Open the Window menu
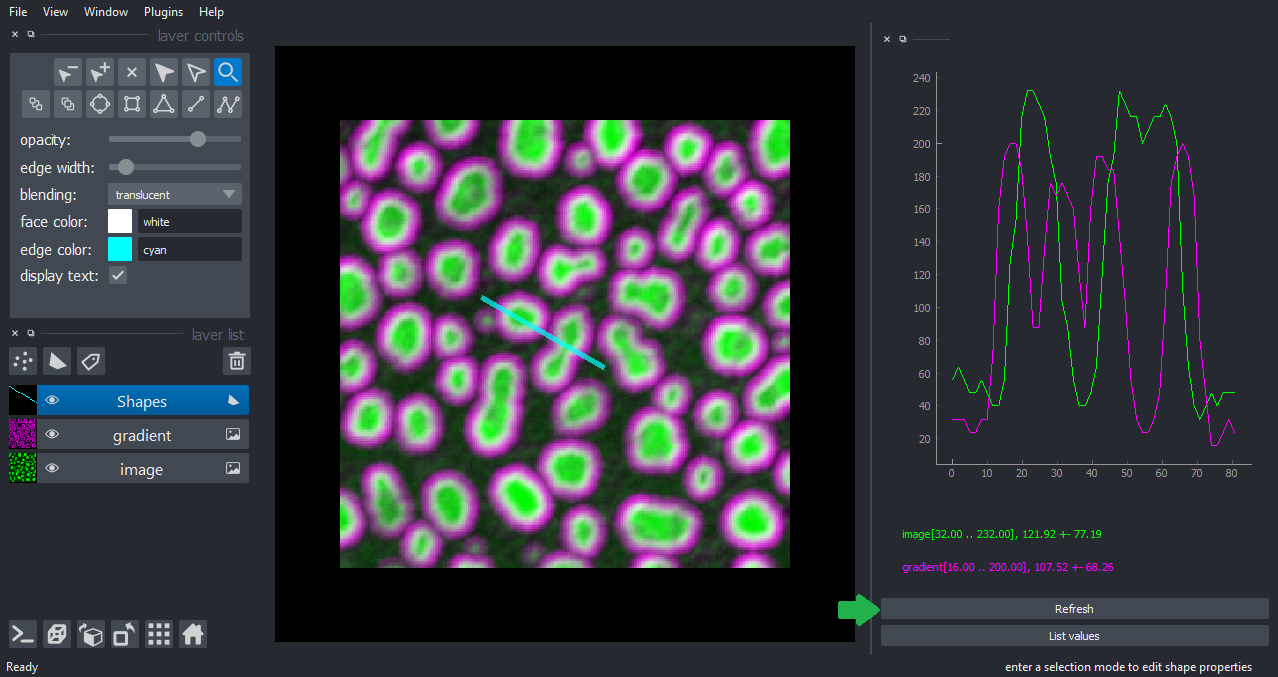Image resolution: width=1278 pixels, height=677 pixels. pos(106,12)
